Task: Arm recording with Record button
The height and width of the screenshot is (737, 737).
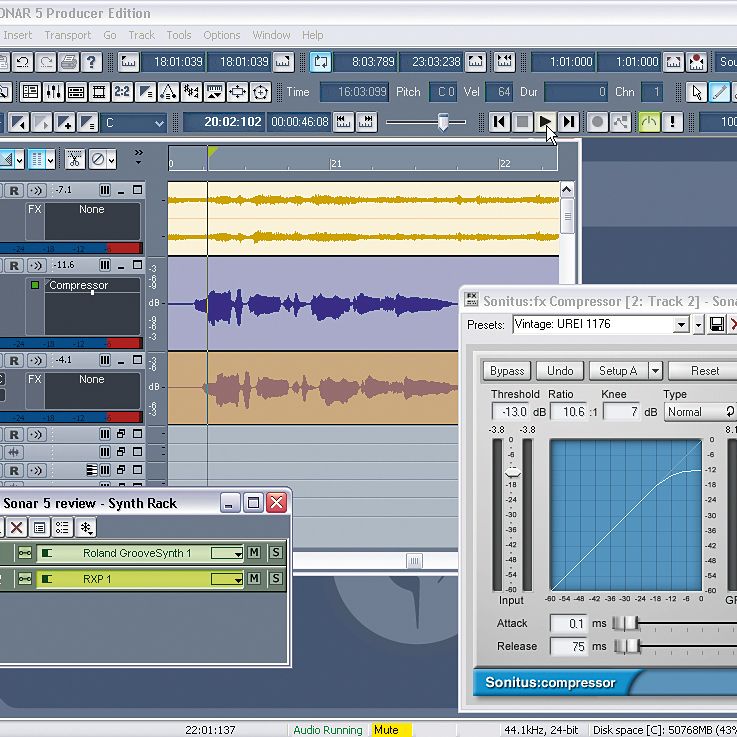Action: [x=597, y=122]
